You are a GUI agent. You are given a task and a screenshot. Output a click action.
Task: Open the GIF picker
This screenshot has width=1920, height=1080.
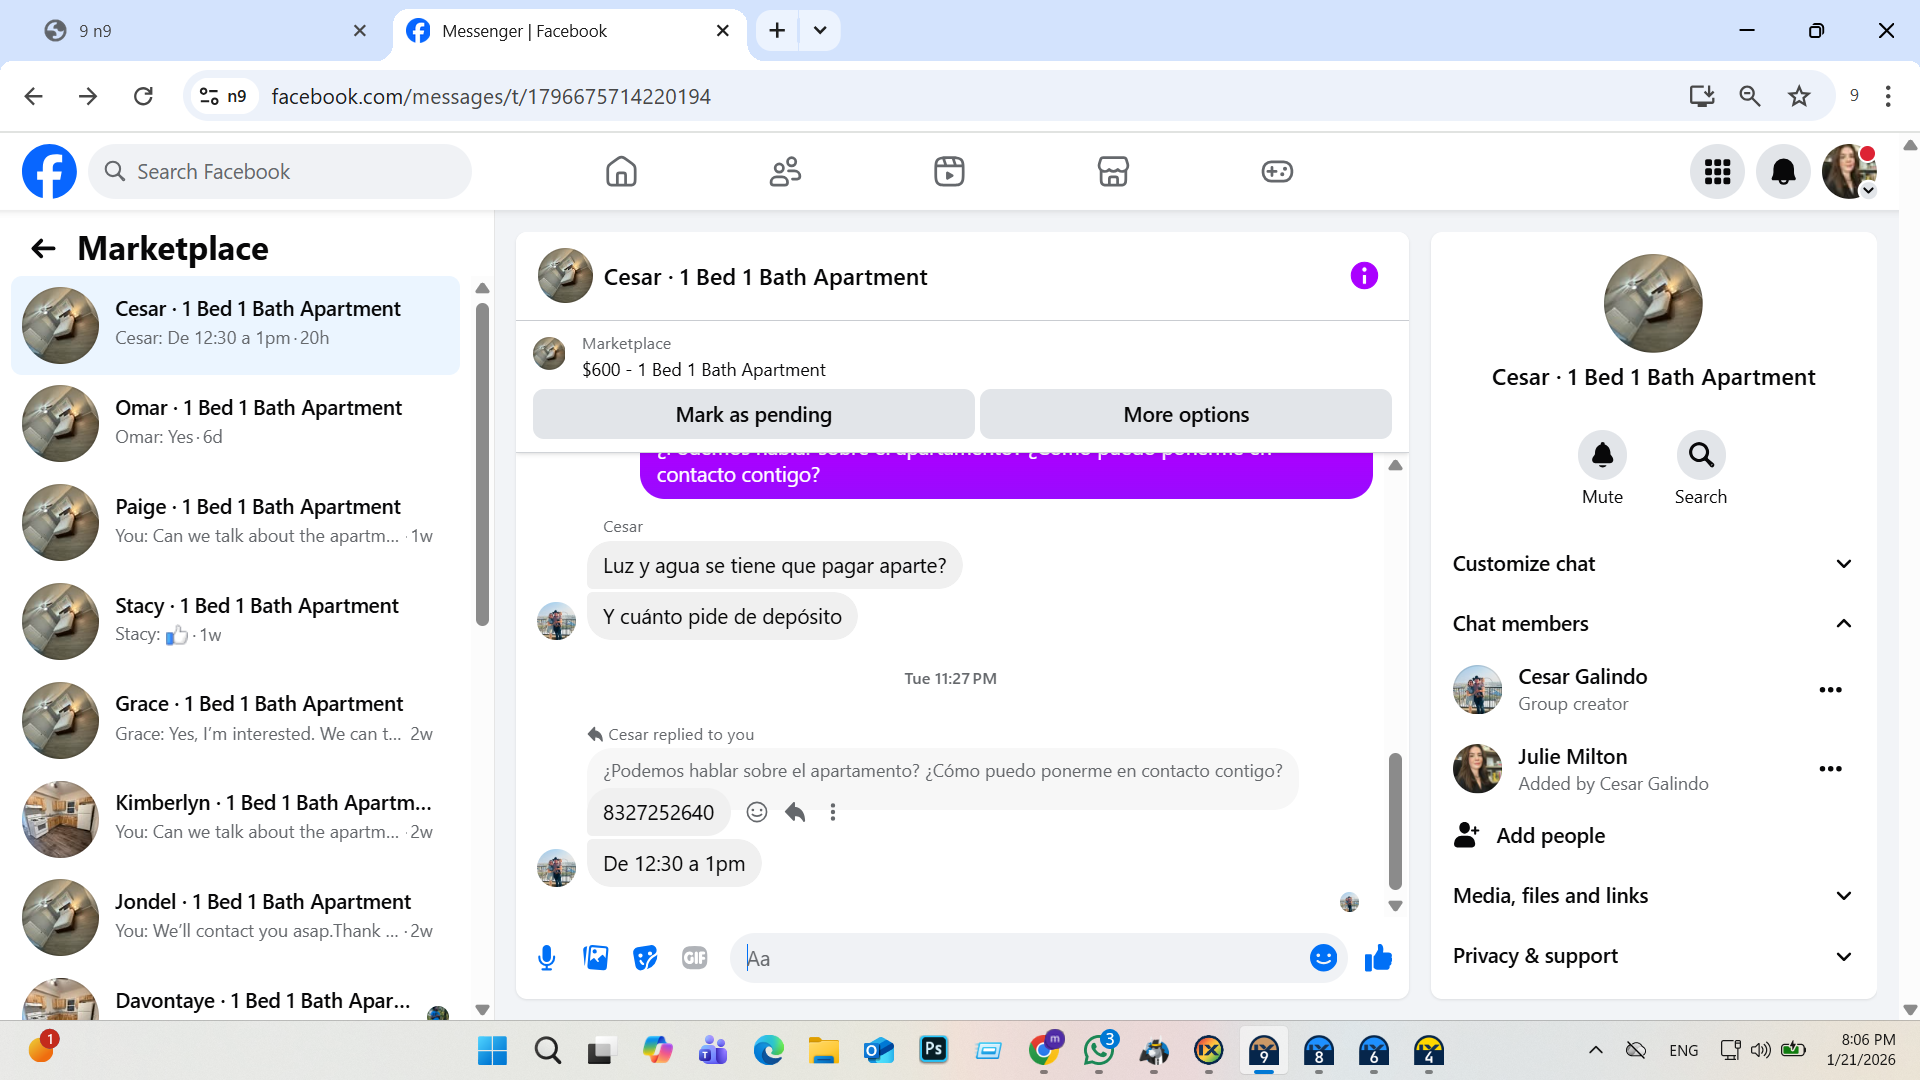[694, 958]
